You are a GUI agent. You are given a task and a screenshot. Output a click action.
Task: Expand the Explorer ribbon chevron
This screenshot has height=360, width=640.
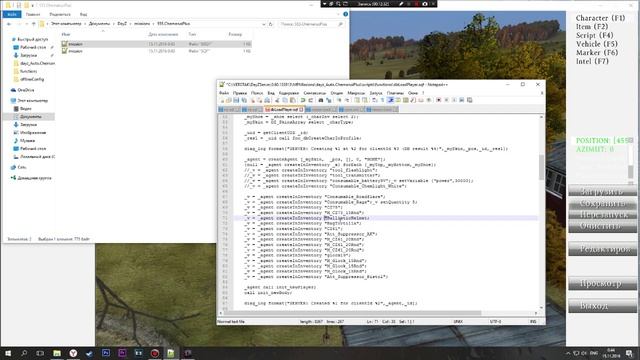tap(338, 14)
